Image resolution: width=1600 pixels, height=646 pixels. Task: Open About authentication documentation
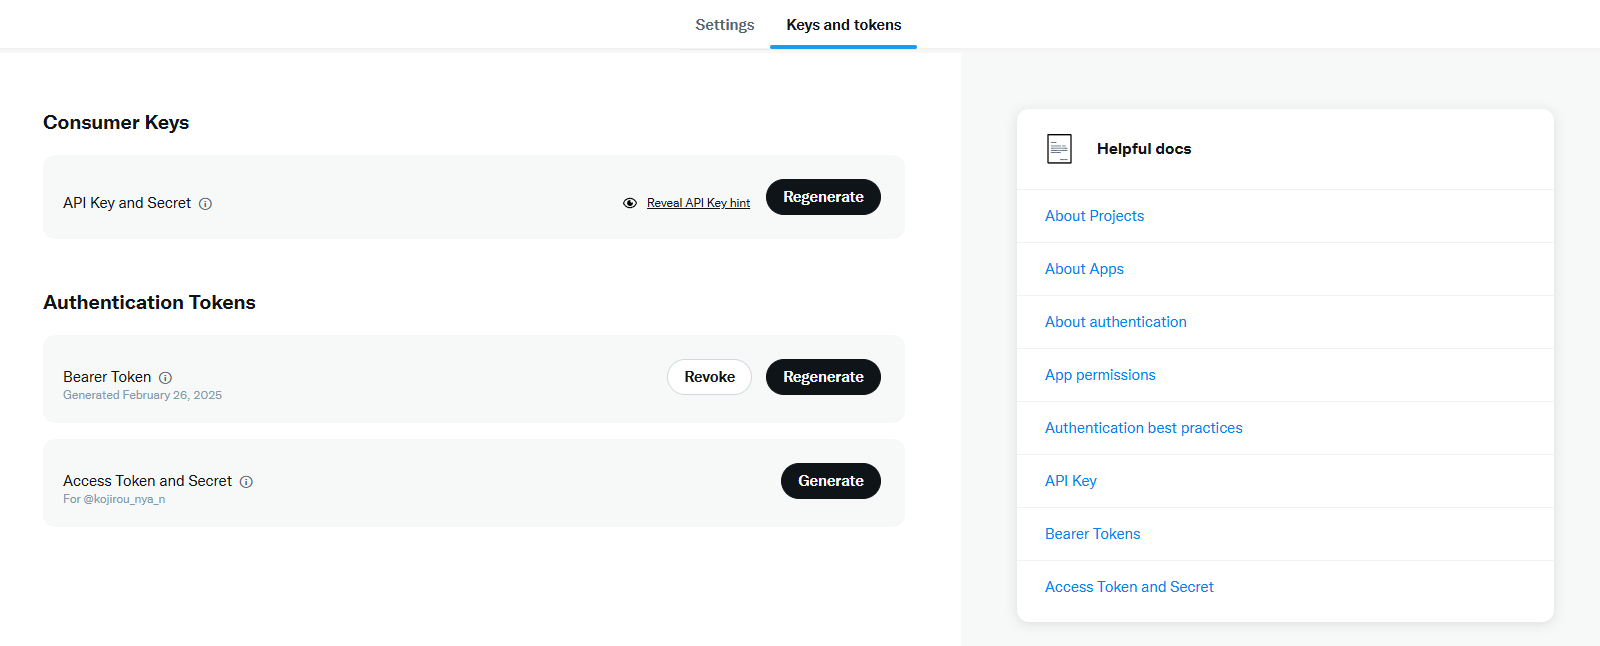[x=1116, y=322]
